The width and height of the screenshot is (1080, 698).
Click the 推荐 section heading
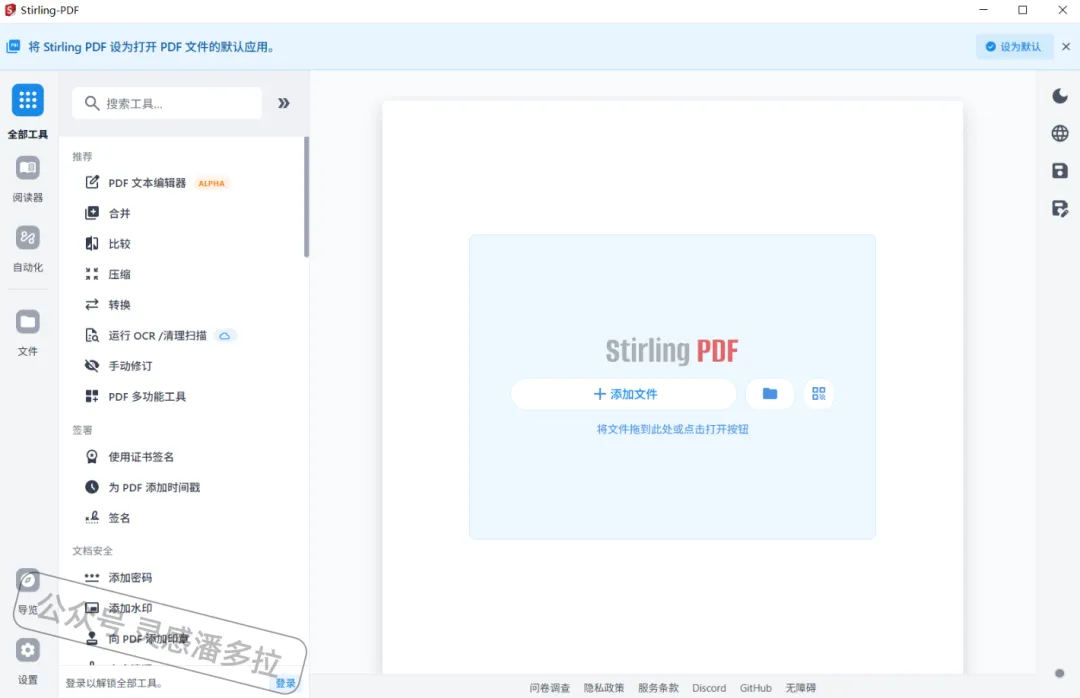(x=82, y=156)
